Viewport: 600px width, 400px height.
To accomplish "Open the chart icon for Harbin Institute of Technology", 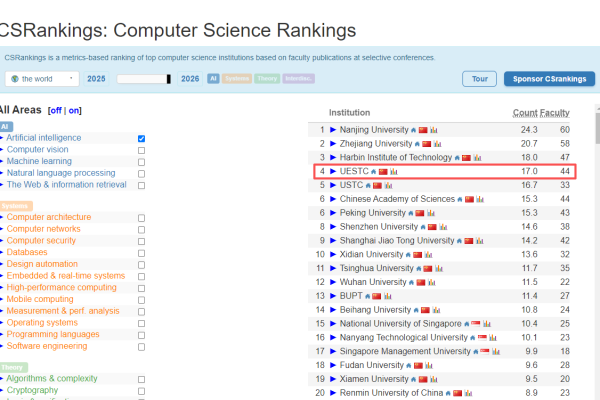I will pyautogui.click(x=479, y=158).
